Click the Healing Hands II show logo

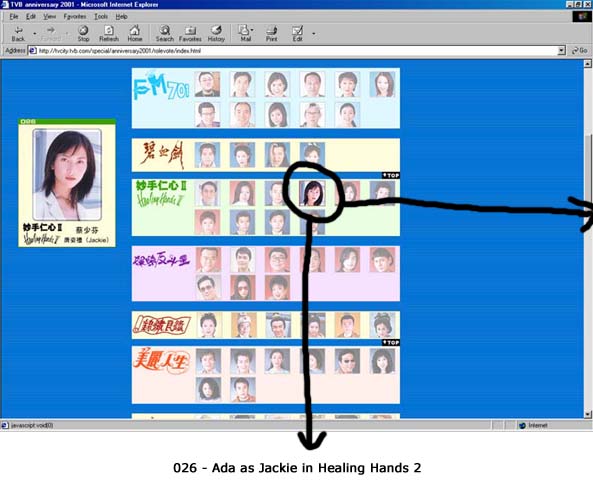[x=161, y=194]
